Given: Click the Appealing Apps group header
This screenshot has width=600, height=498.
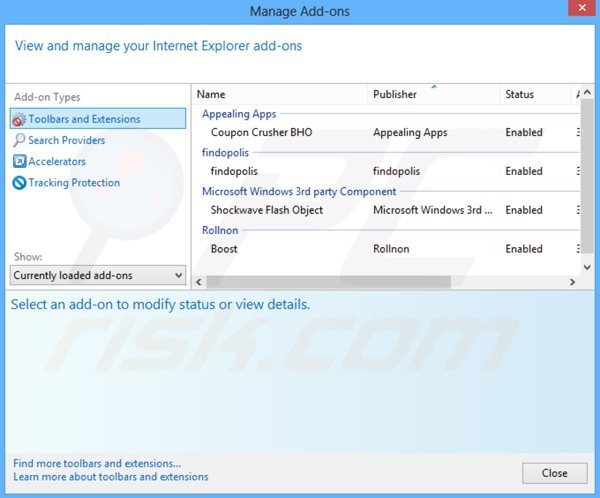Looking at the screenshot, I should pyautogui.click(x=239, y=114).
